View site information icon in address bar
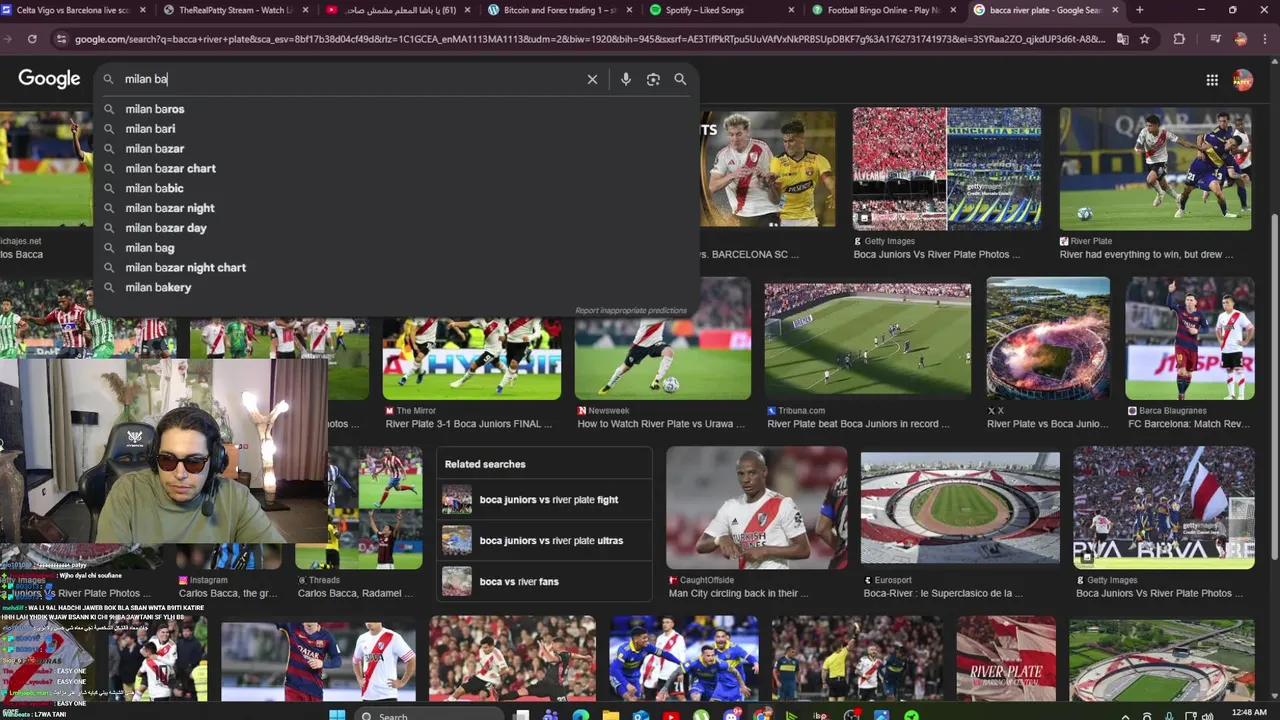This screenshot has height=720, width=1280. [62, 39]
